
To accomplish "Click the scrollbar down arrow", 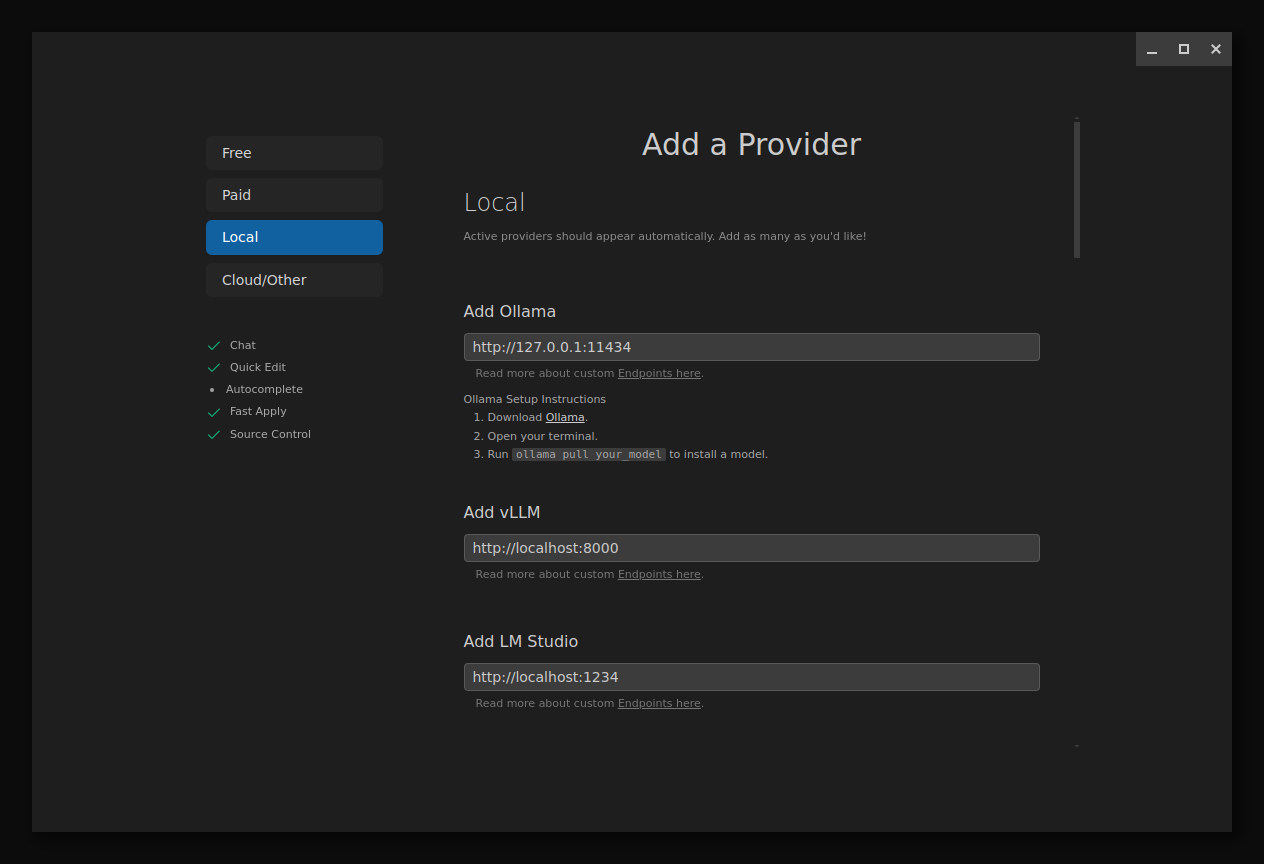I will [x=1077, y=745].
